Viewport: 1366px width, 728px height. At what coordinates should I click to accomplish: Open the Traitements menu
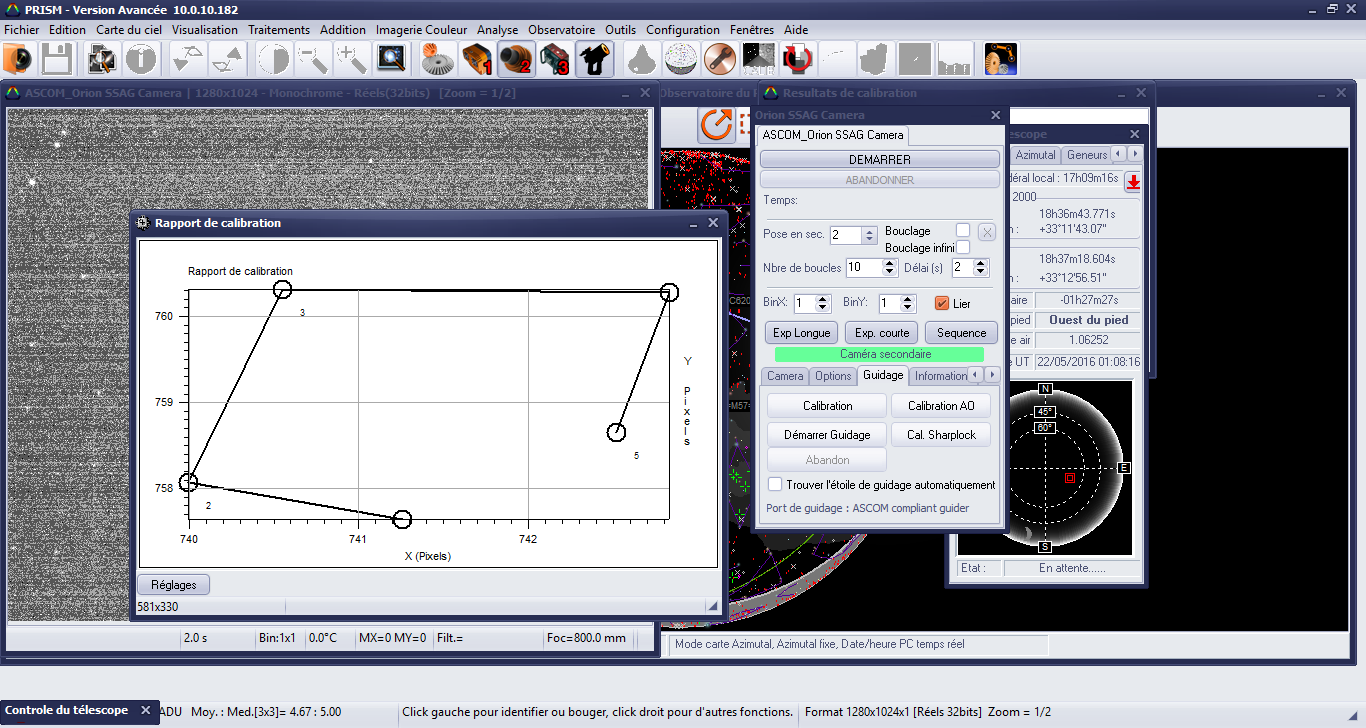pyautogui.click(x=279, y=30)
